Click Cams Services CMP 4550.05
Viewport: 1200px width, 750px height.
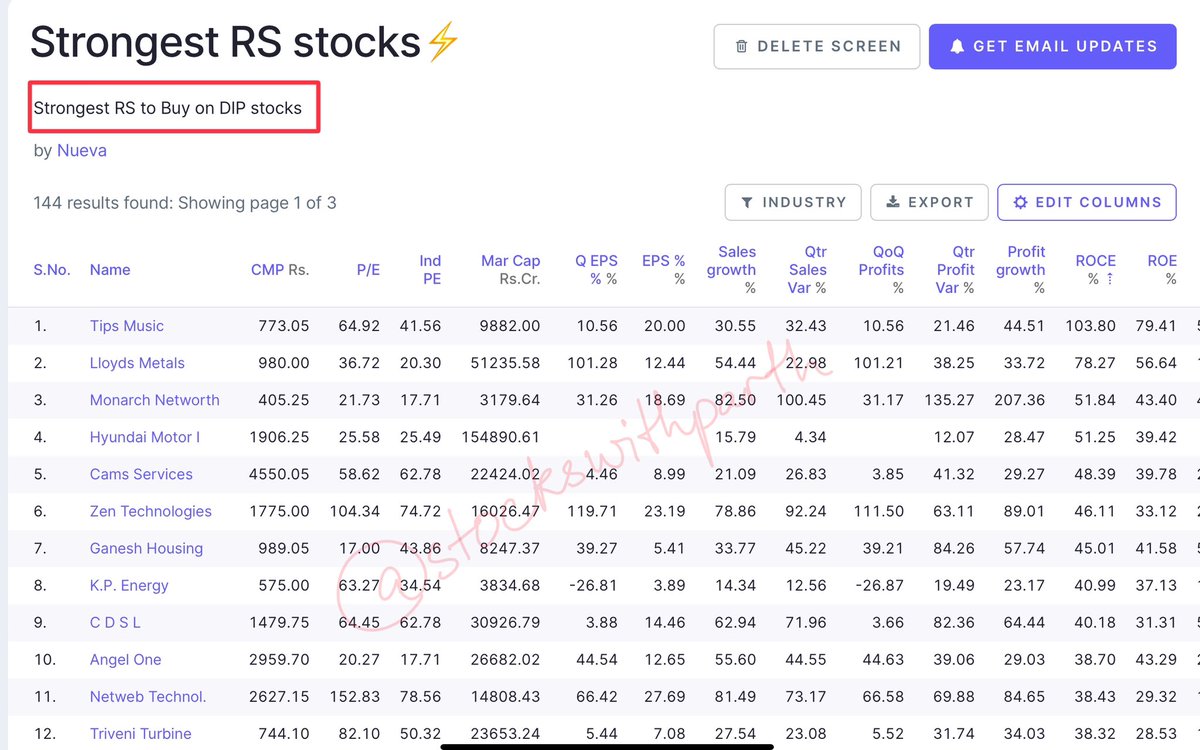tap(281, 474)
